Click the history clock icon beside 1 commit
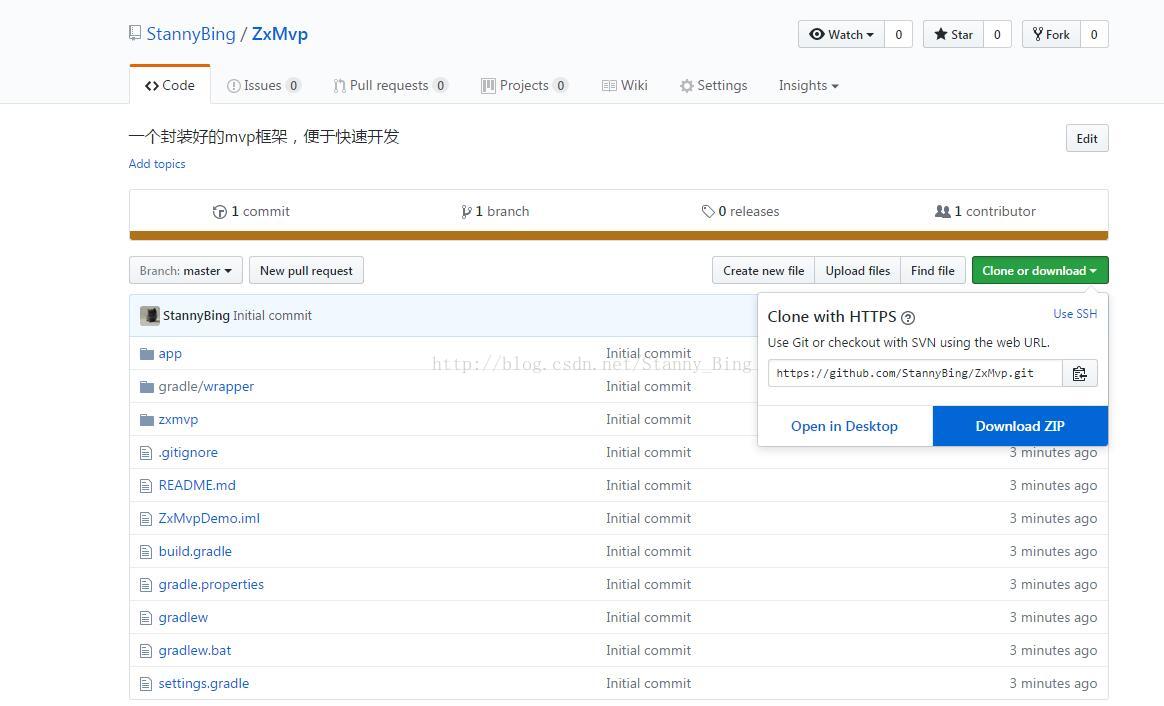The image size is (1164, 706). pos(220,212)
